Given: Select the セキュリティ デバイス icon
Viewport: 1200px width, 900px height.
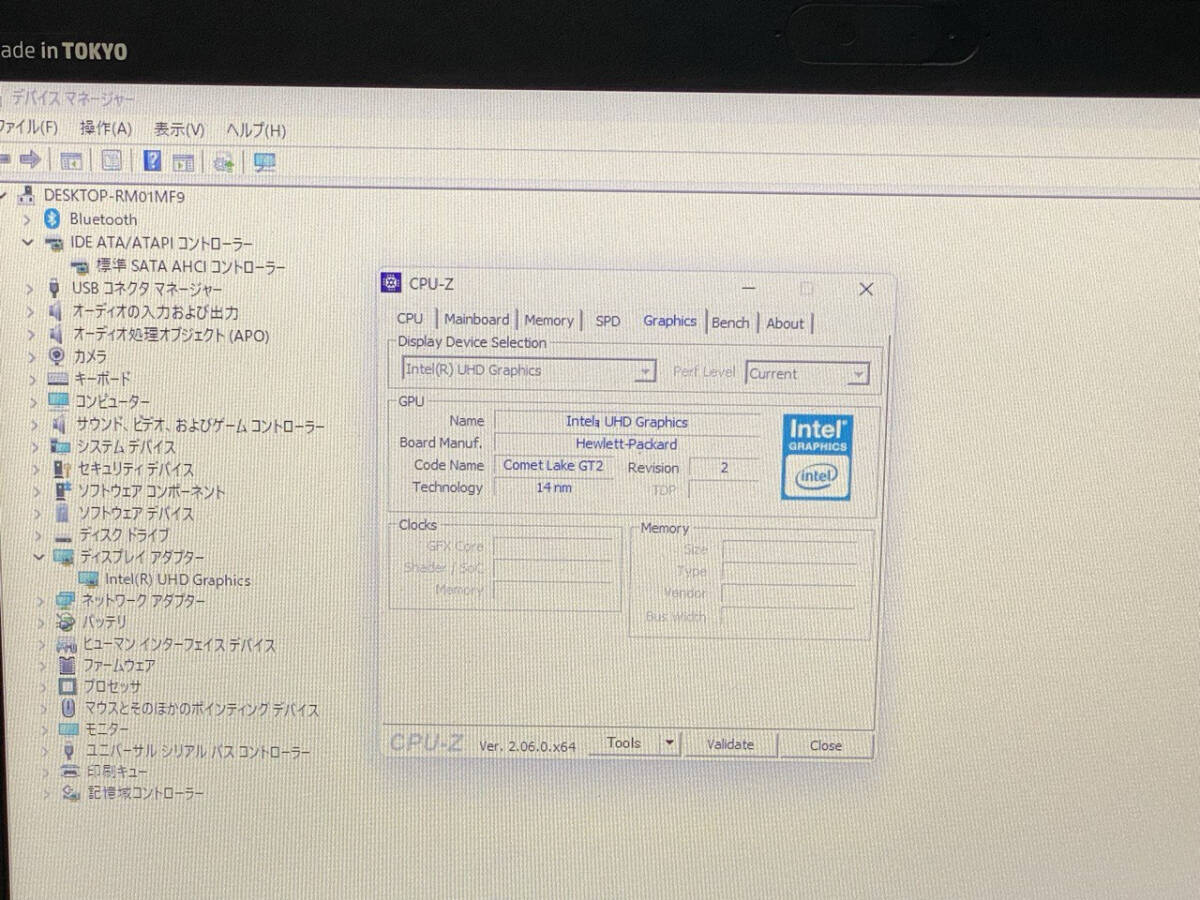Looking at the screenshot, I should coord(61,468).
